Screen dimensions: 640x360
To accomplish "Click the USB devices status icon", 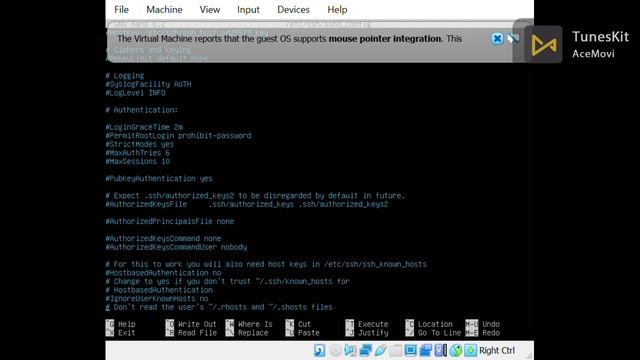I will [x=380, y=350].
